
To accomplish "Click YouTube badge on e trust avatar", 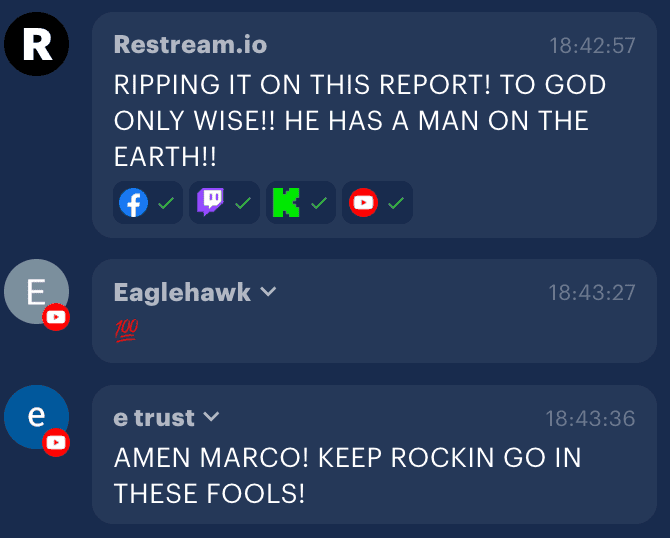I will 56,442.
